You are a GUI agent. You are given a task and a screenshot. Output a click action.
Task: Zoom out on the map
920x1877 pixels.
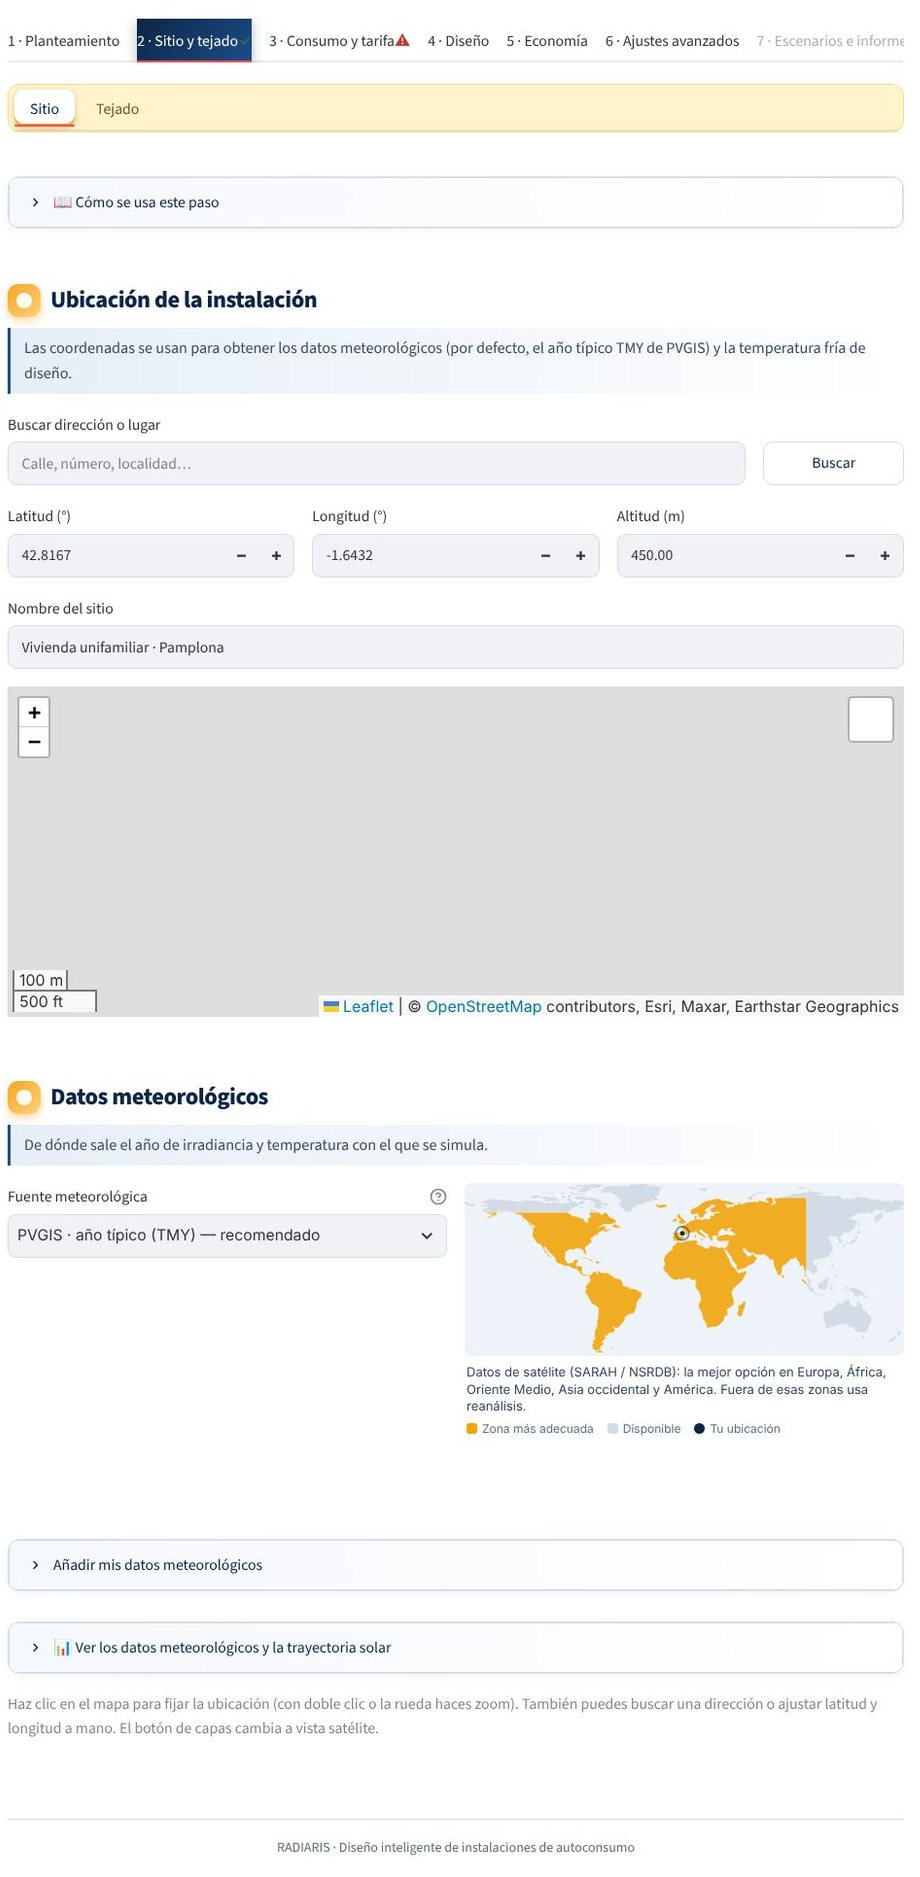coord(34,742)
